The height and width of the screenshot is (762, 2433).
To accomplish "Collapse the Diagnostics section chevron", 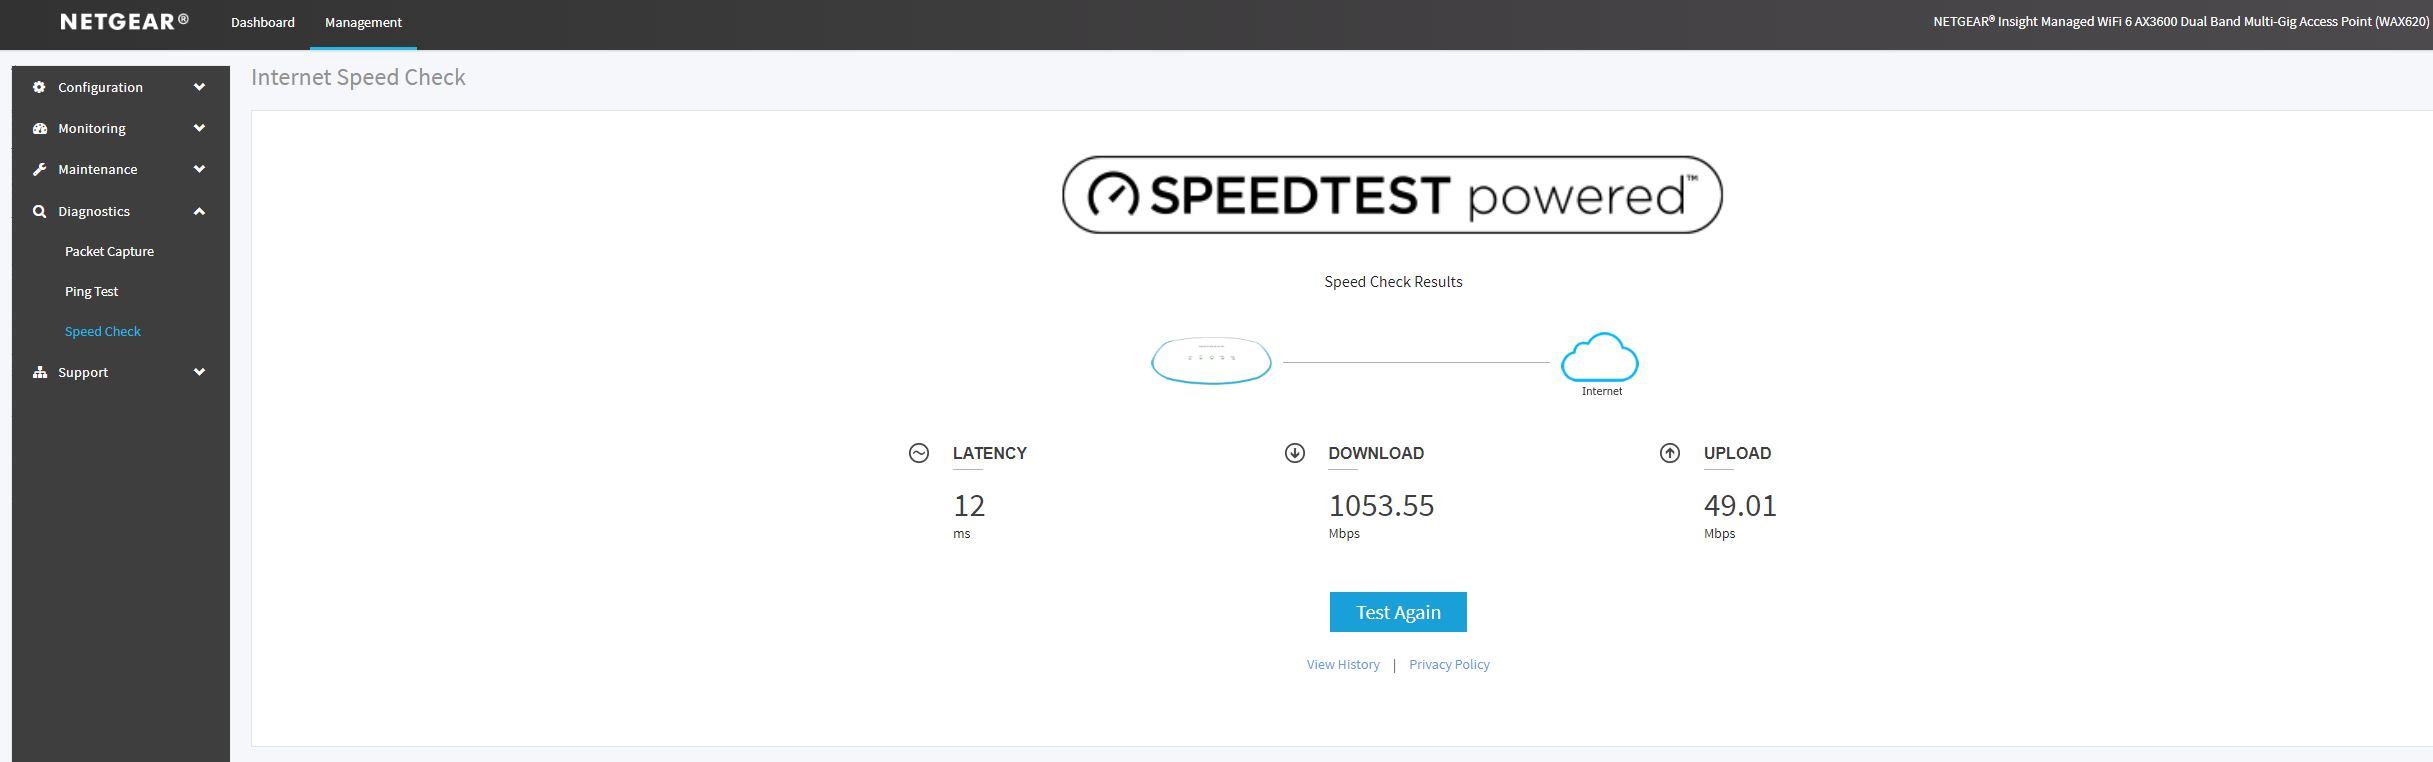I will [x=199, y=211].
